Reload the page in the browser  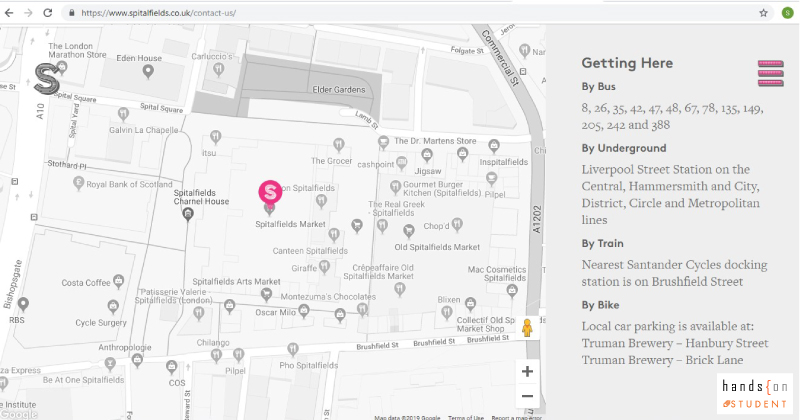tap(51, 13)
